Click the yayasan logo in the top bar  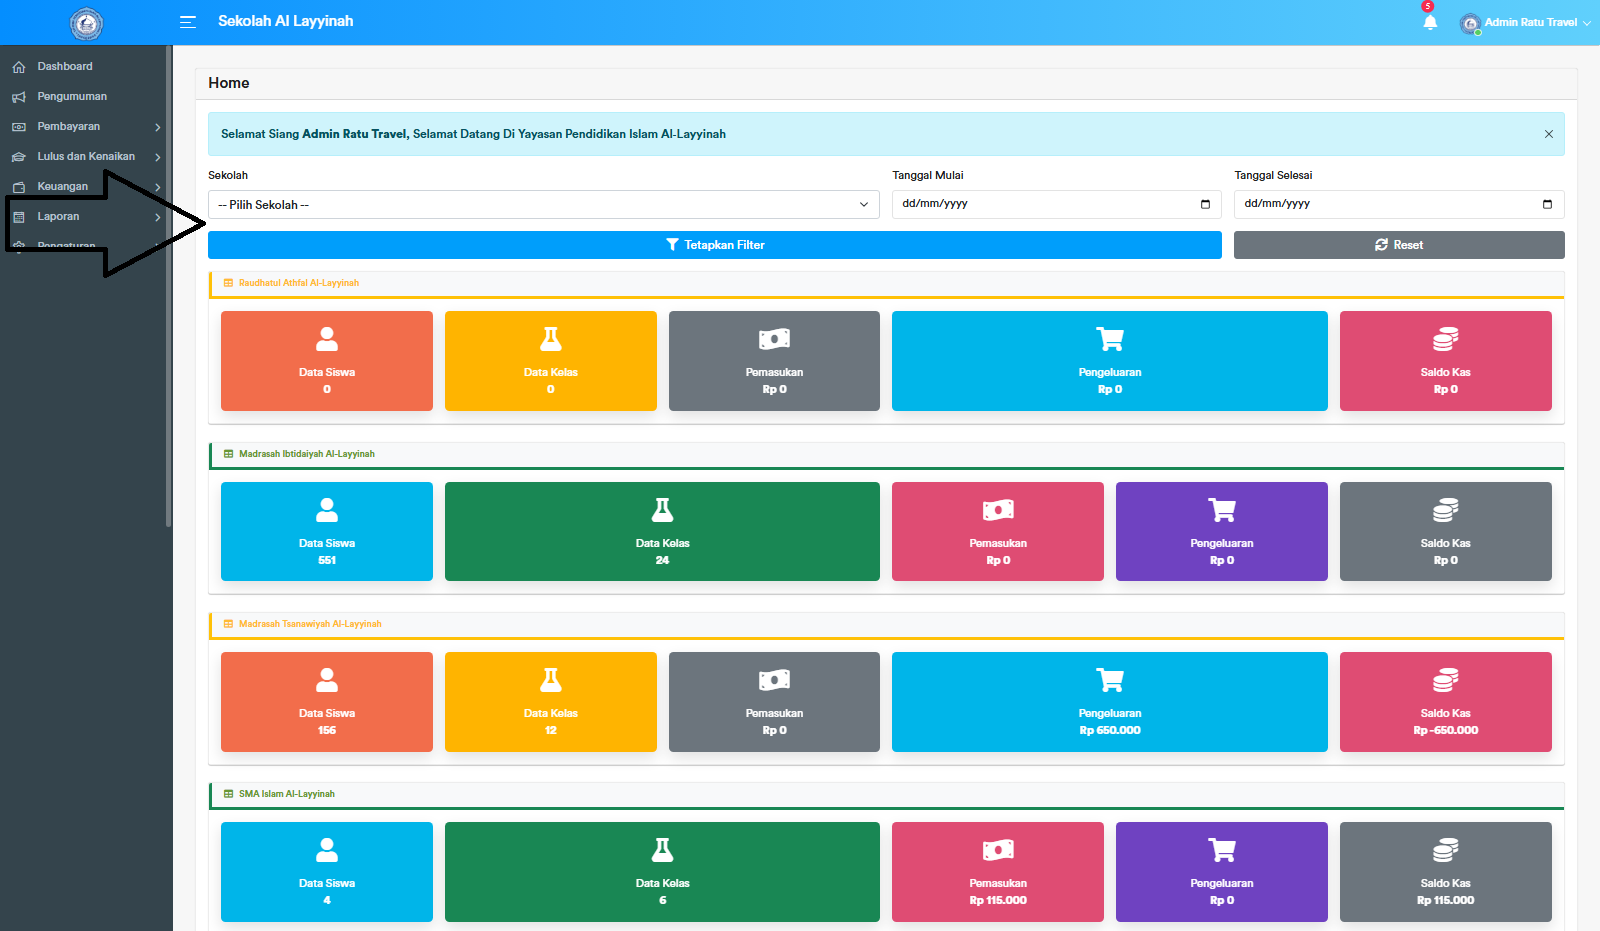[87, 23]
